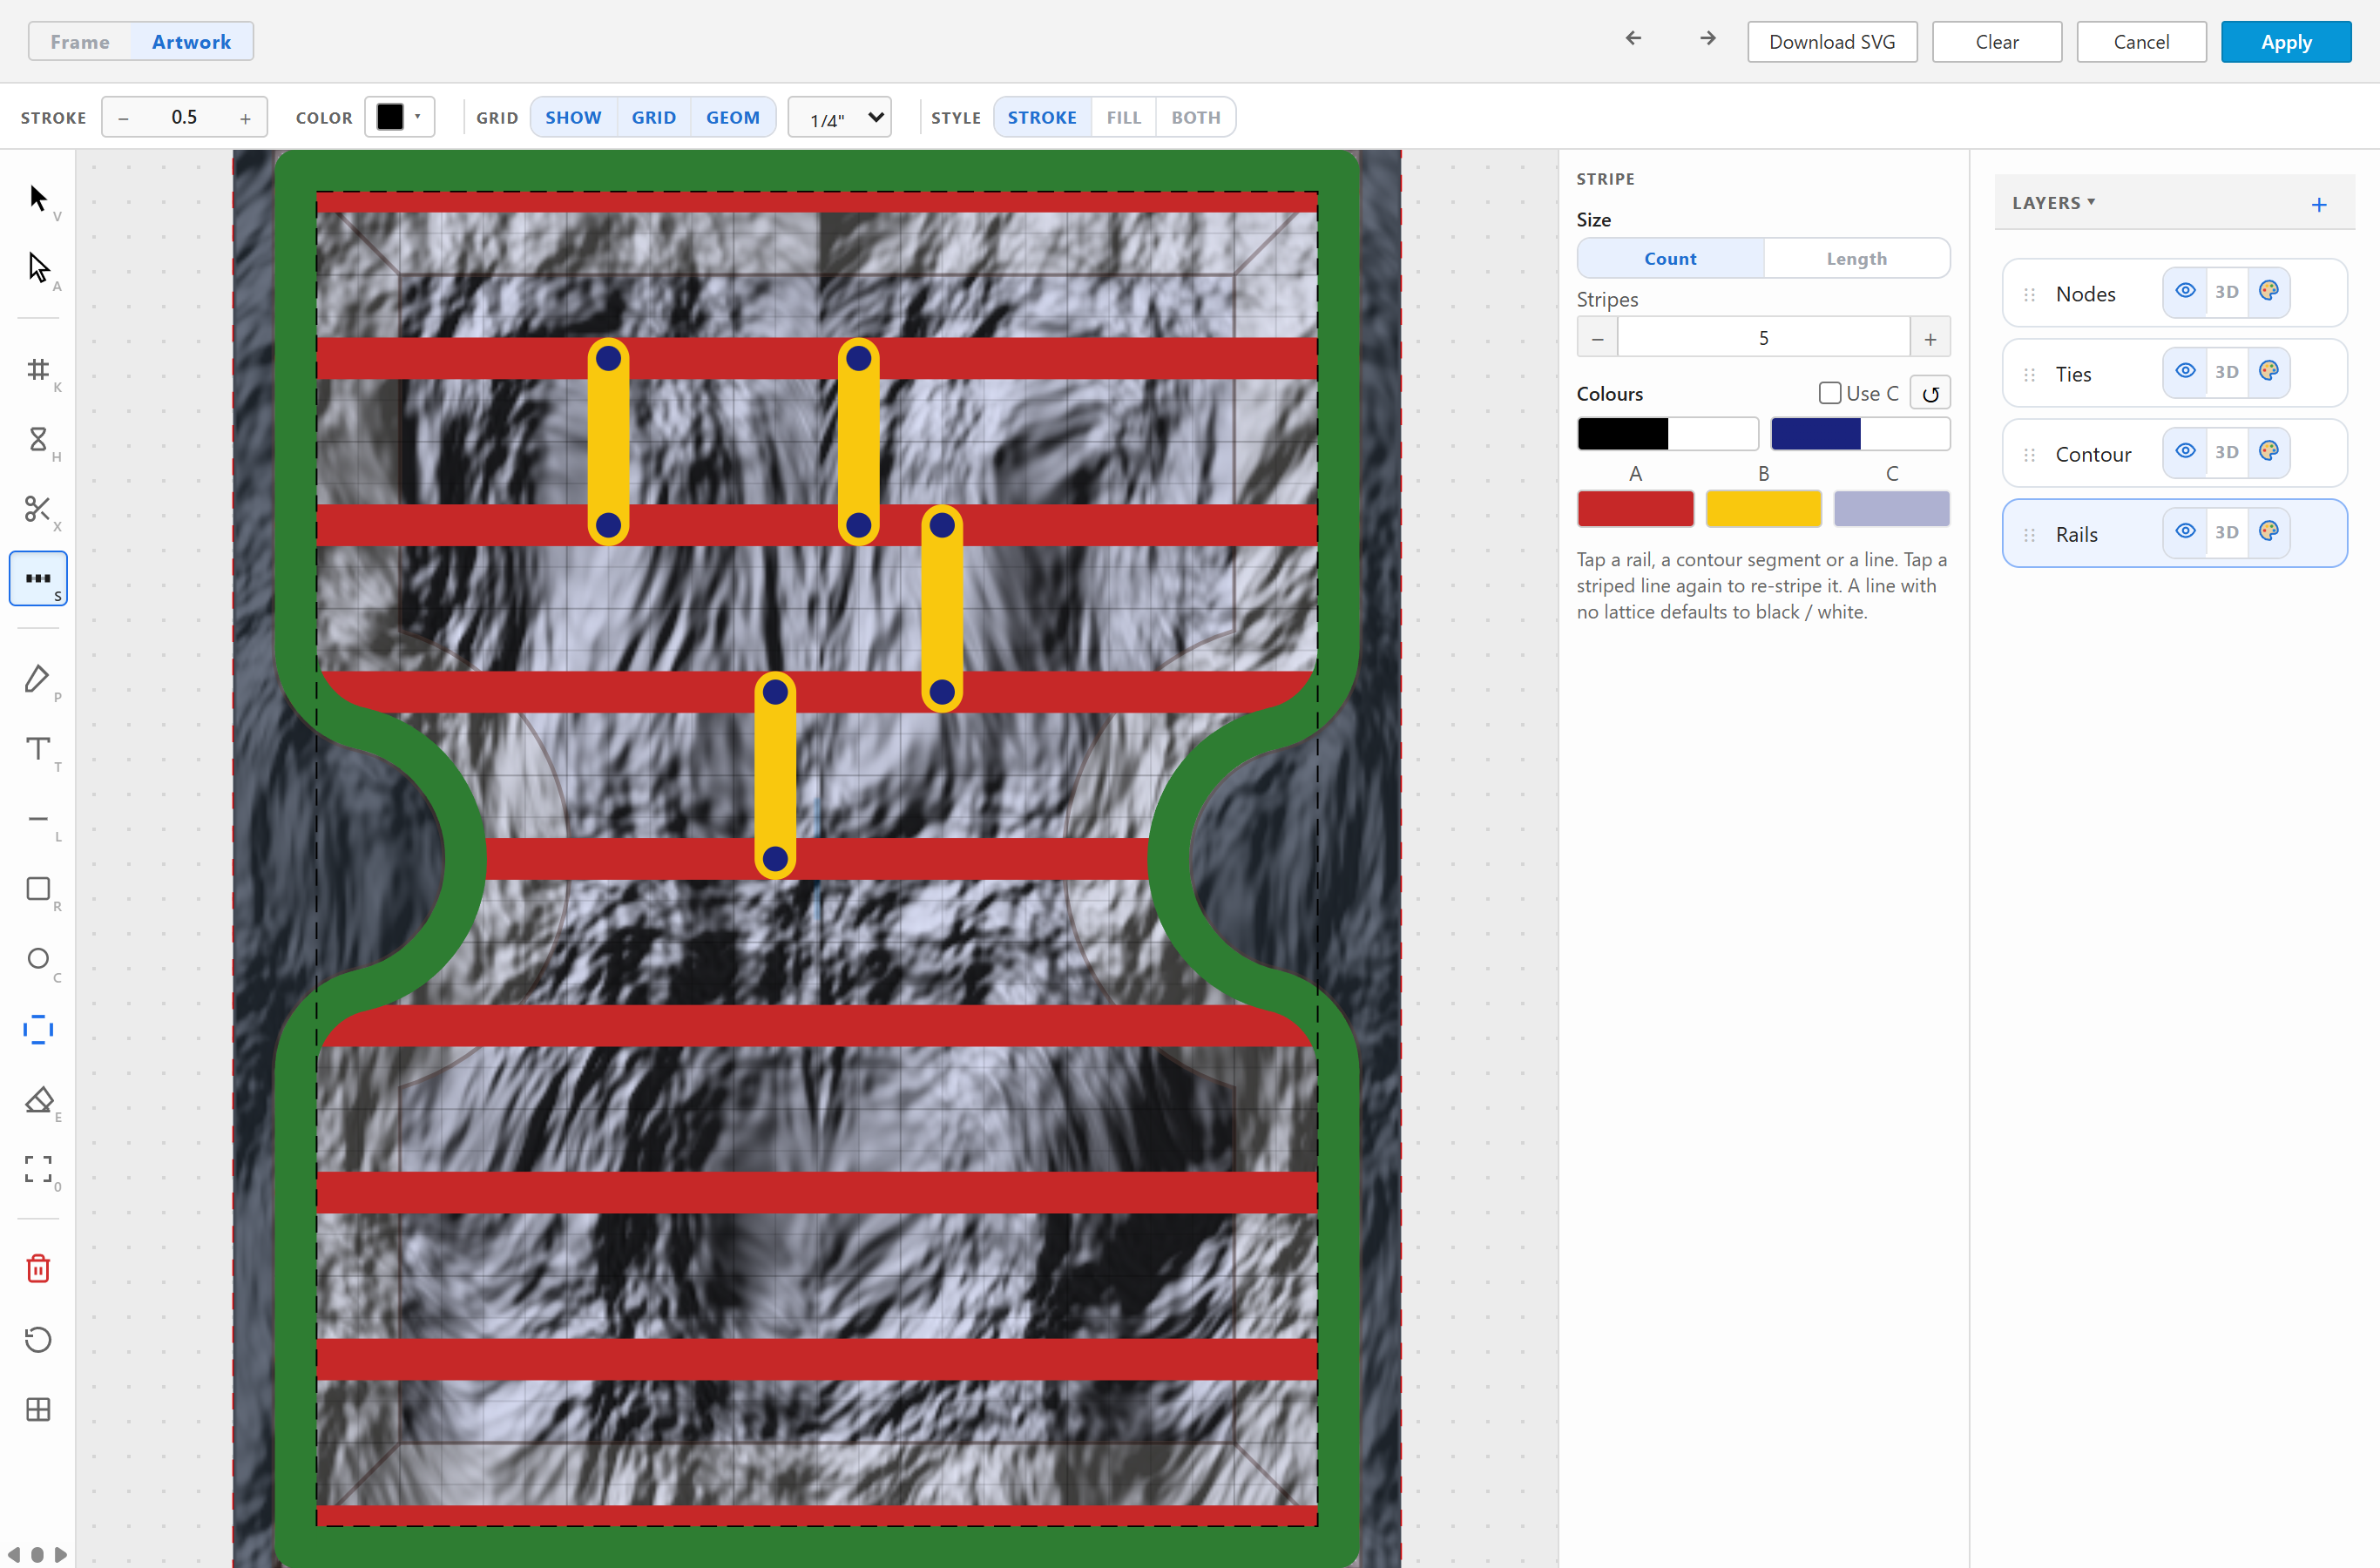Click the rotate reset icon in toolbar
2380x1568 pixels.
coord(38,1340)
